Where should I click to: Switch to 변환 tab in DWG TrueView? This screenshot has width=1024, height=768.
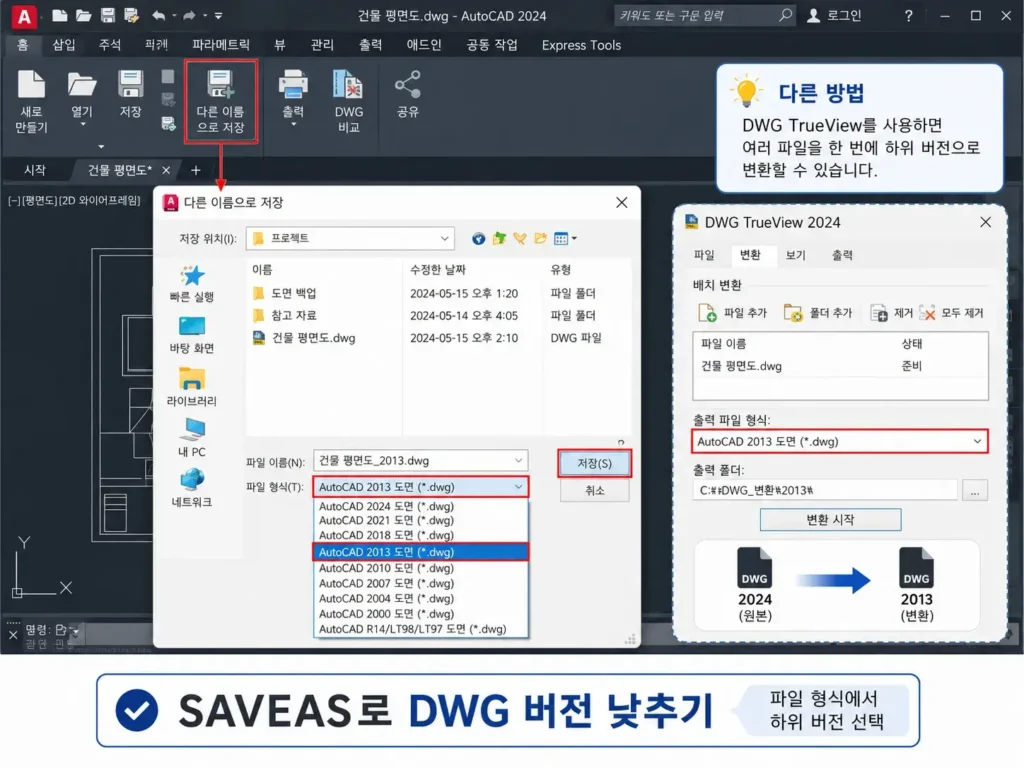point(750,255)
